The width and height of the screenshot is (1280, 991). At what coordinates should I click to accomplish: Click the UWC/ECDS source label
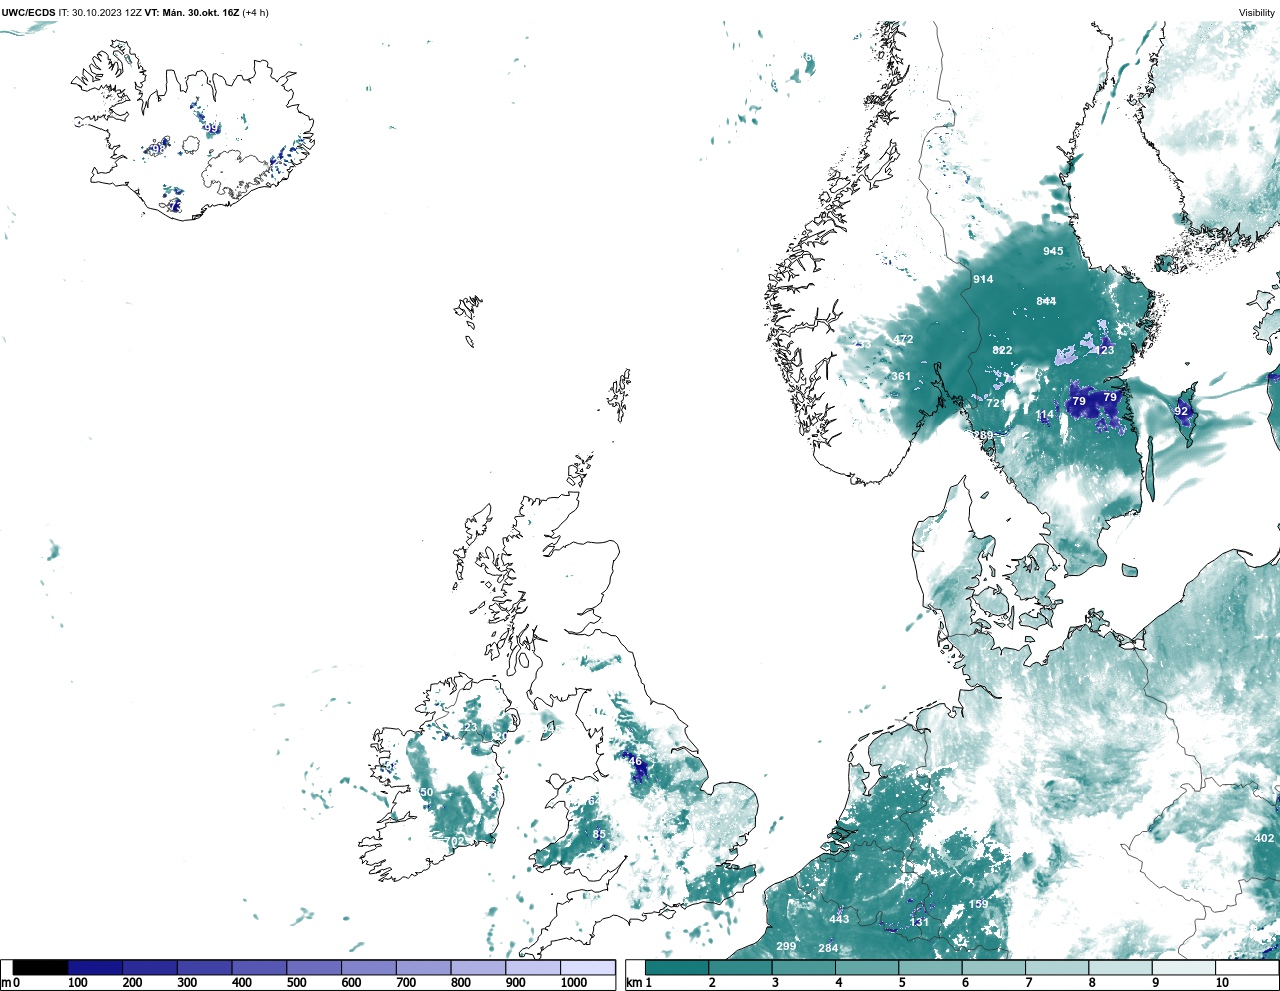click(x=28, y=12)
